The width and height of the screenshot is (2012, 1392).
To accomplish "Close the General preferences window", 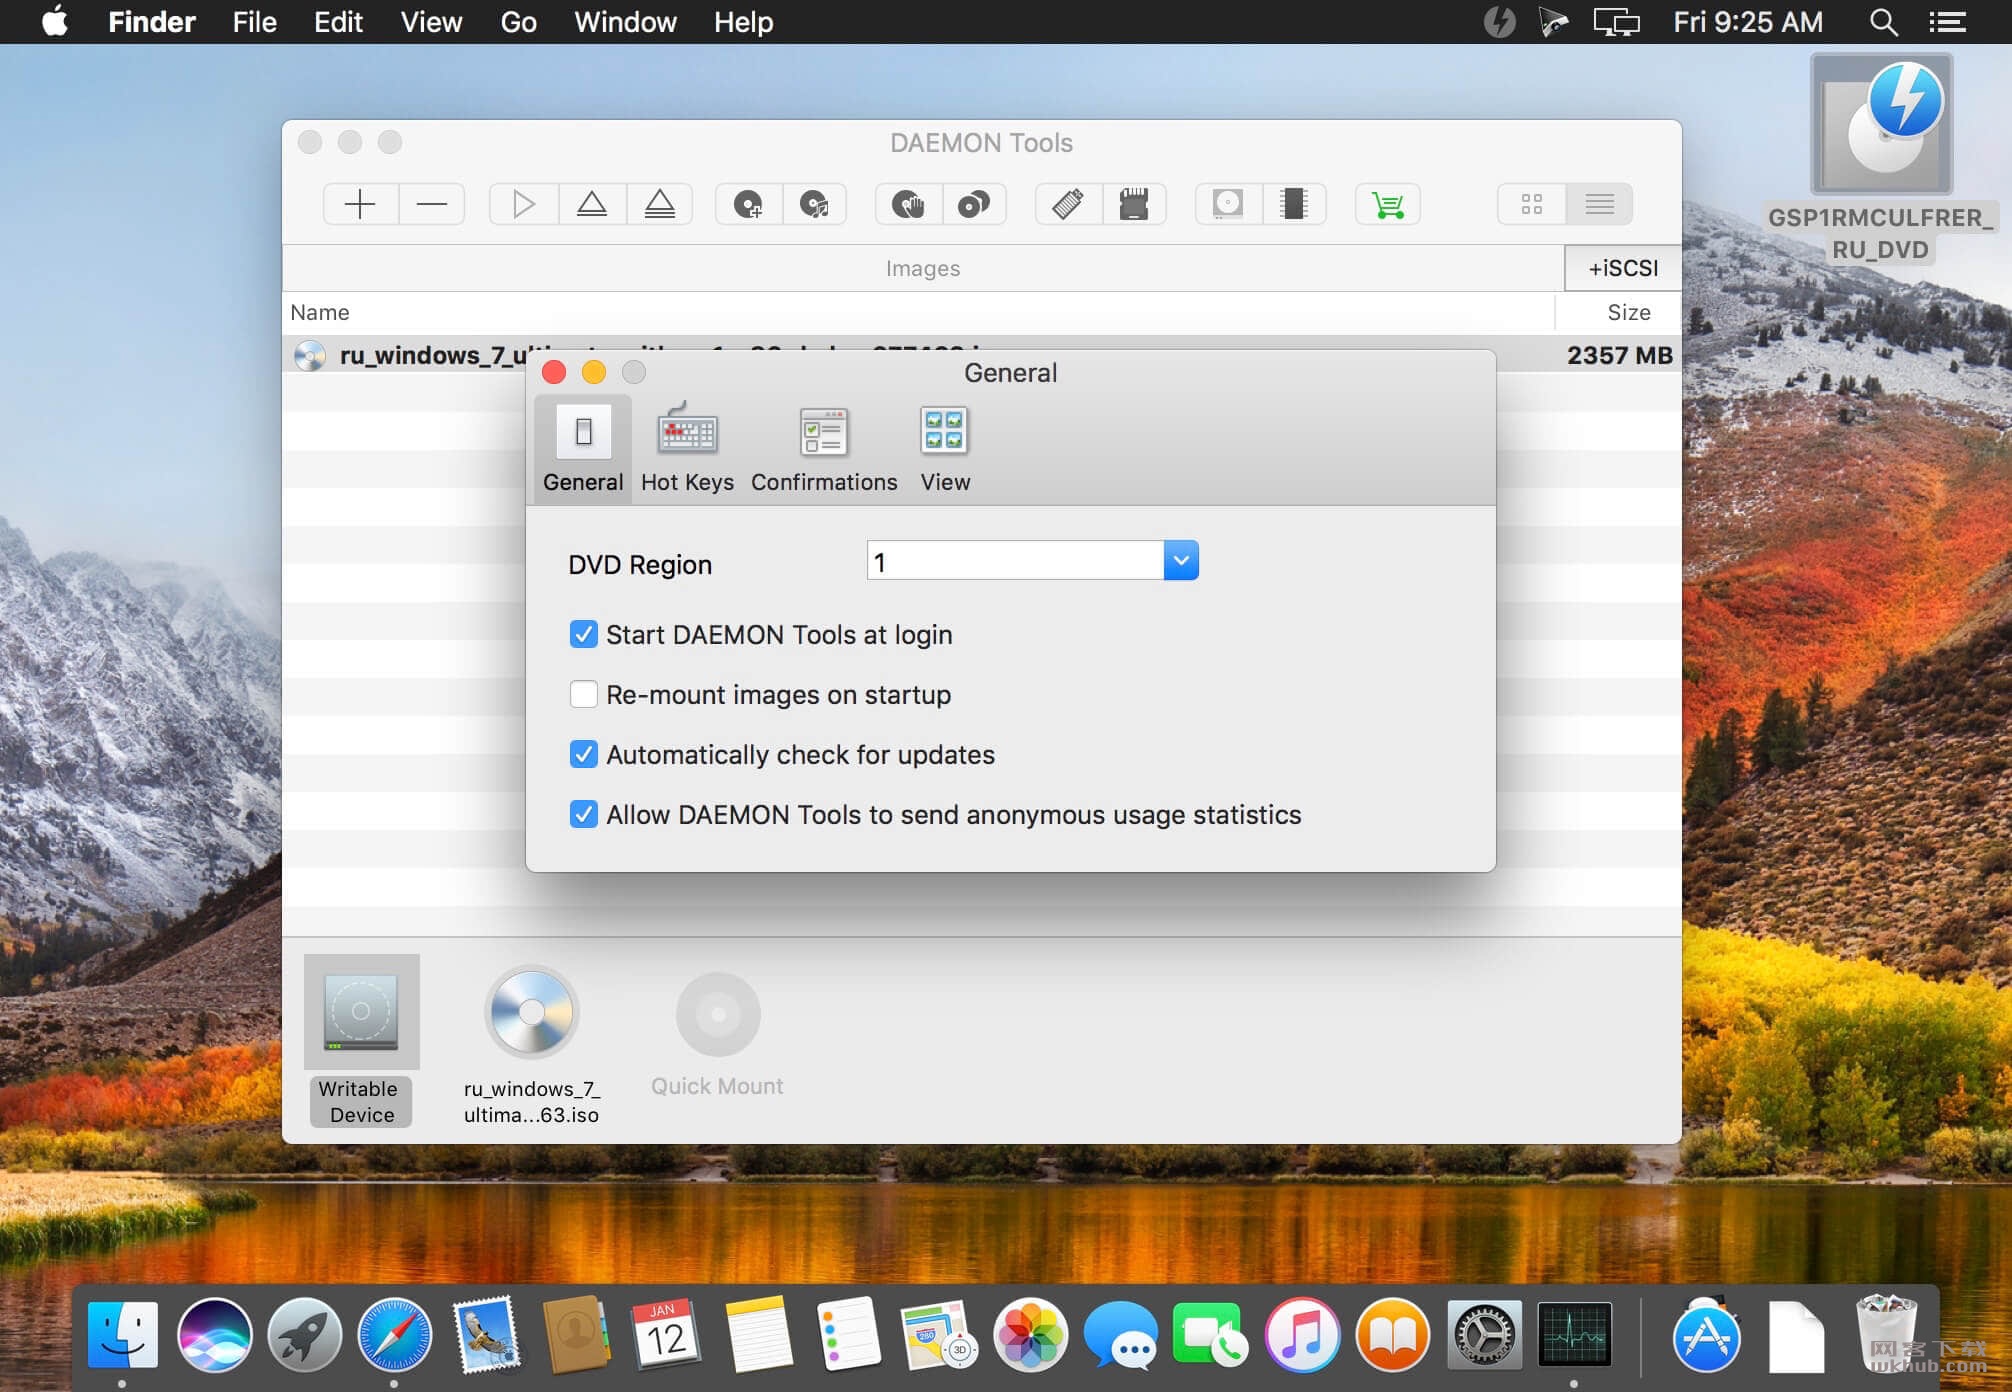I will click(x=554, y=372).
